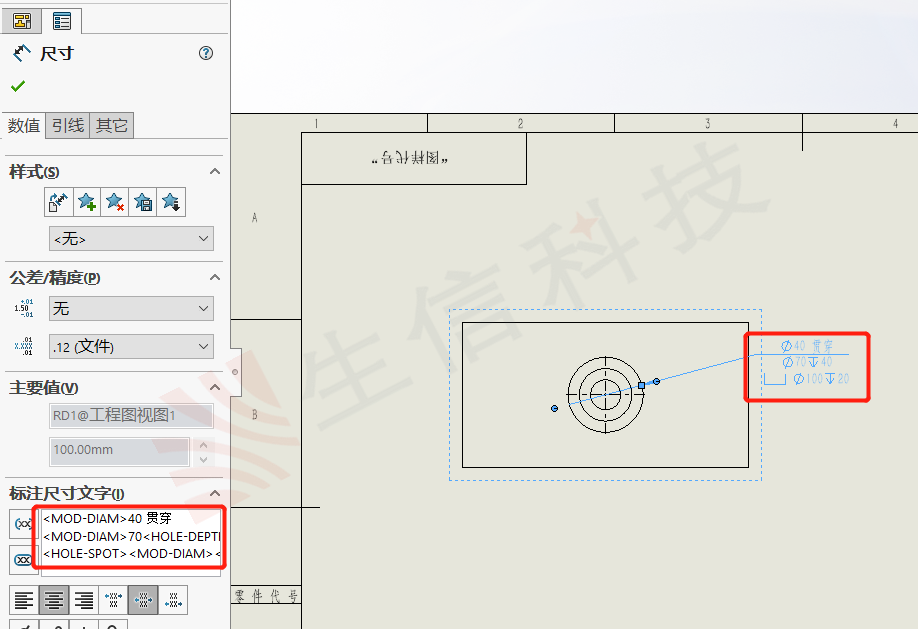
Task: Collapse the property panel using side handle
Action: click(x=235, y=372)
